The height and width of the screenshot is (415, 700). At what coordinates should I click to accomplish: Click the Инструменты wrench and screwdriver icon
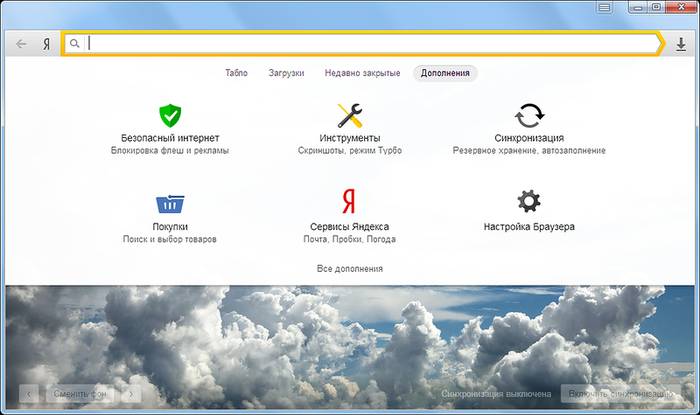point(349,114)
